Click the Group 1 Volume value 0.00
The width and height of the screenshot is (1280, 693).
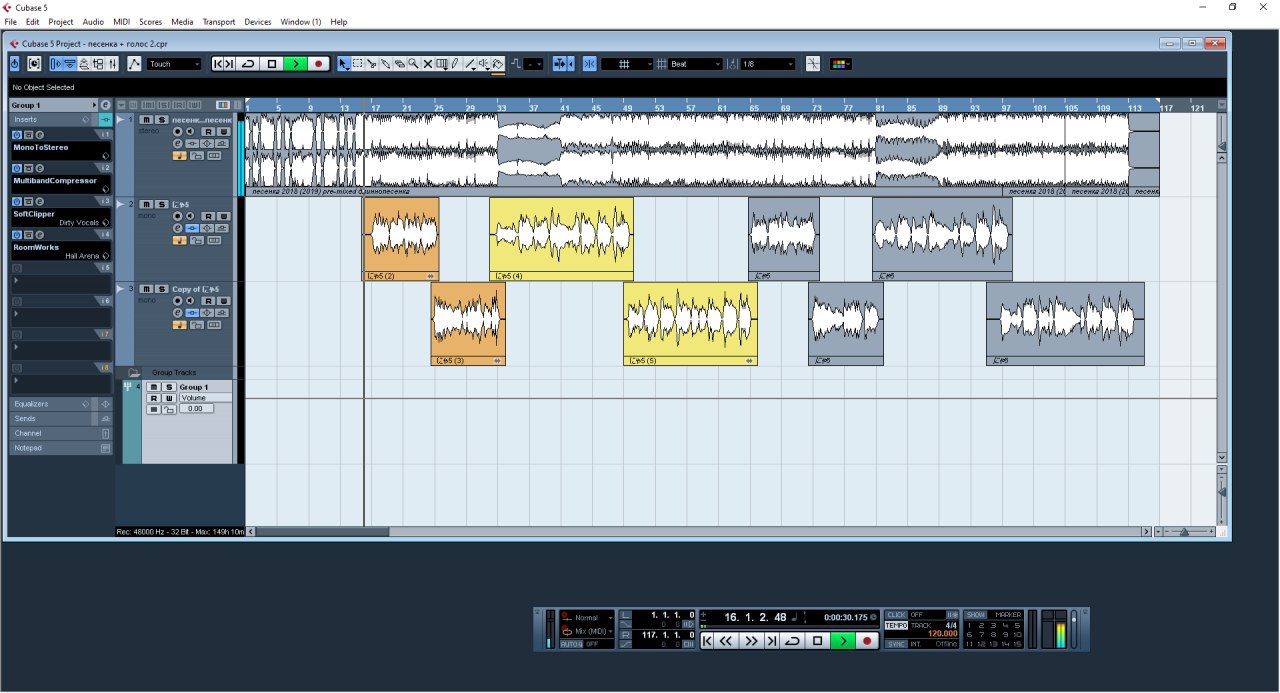pos(195,409)
